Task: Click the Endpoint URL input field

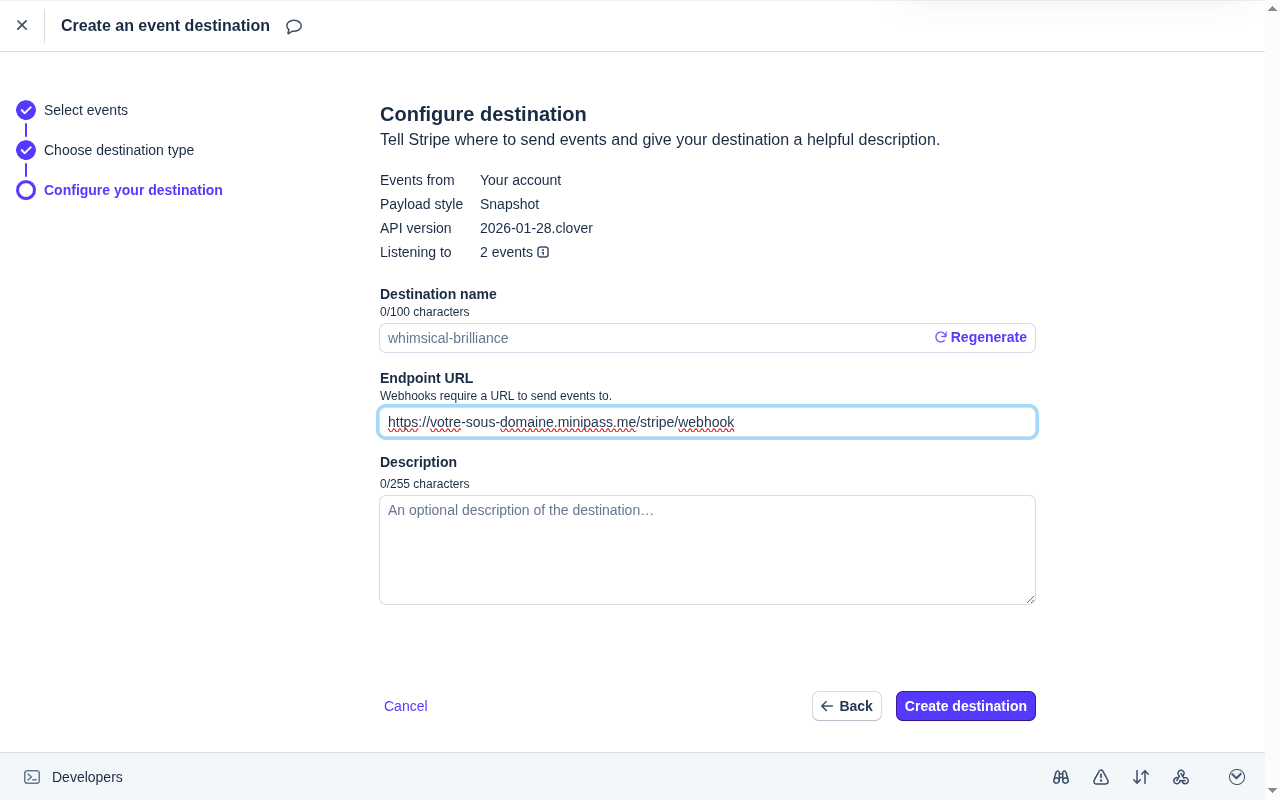Action: click(x=707, y=422)
